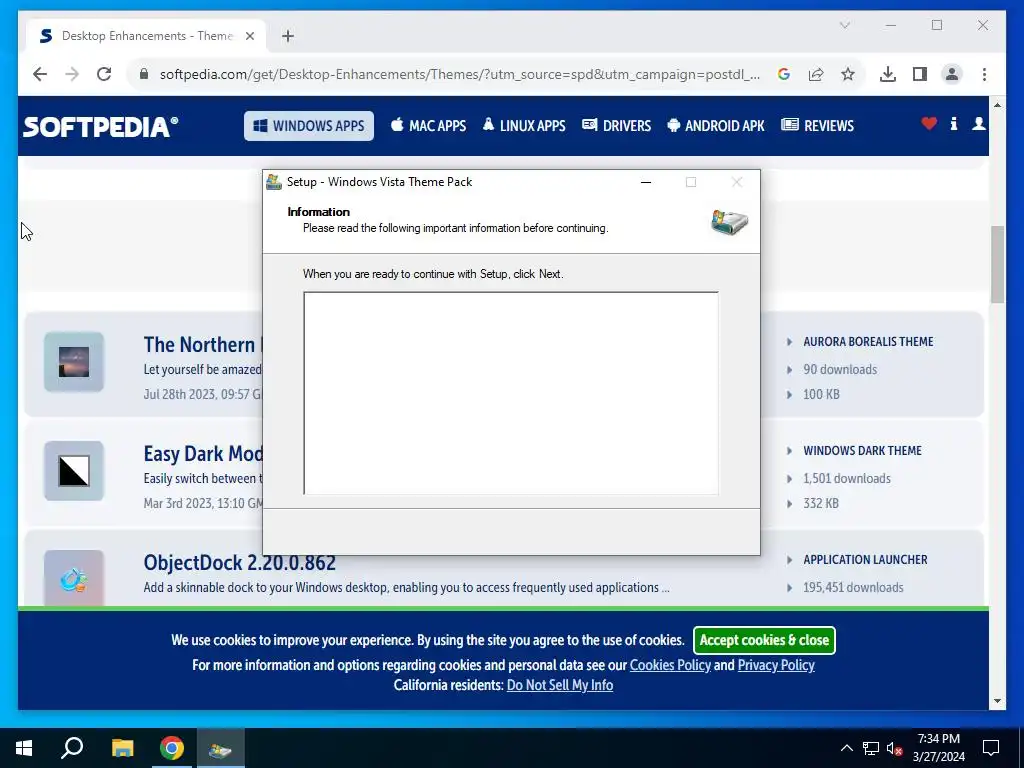Click the '332 KB' size text

(821, 504)
